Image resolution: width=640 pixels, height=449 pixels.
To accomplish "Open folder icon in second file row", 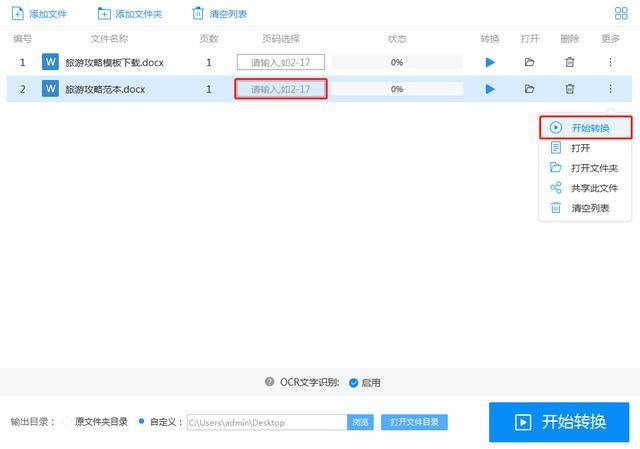I will pos(529,89).
